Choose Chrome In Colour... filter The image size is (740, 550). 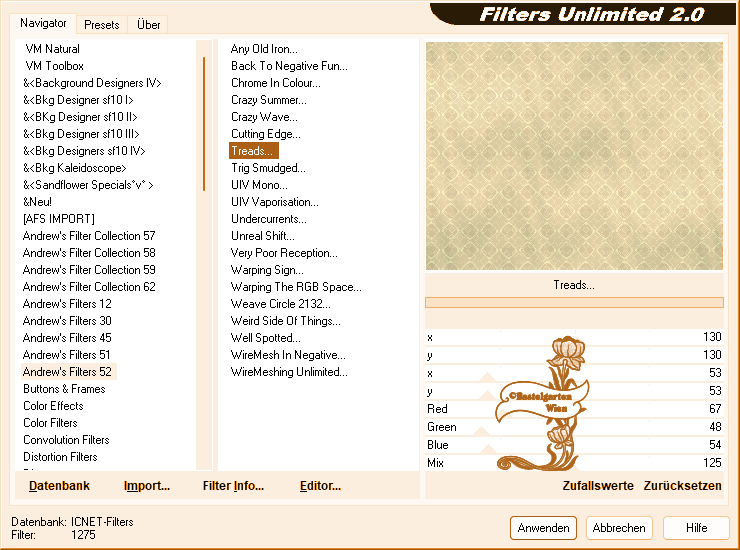[x=276, y=83]
